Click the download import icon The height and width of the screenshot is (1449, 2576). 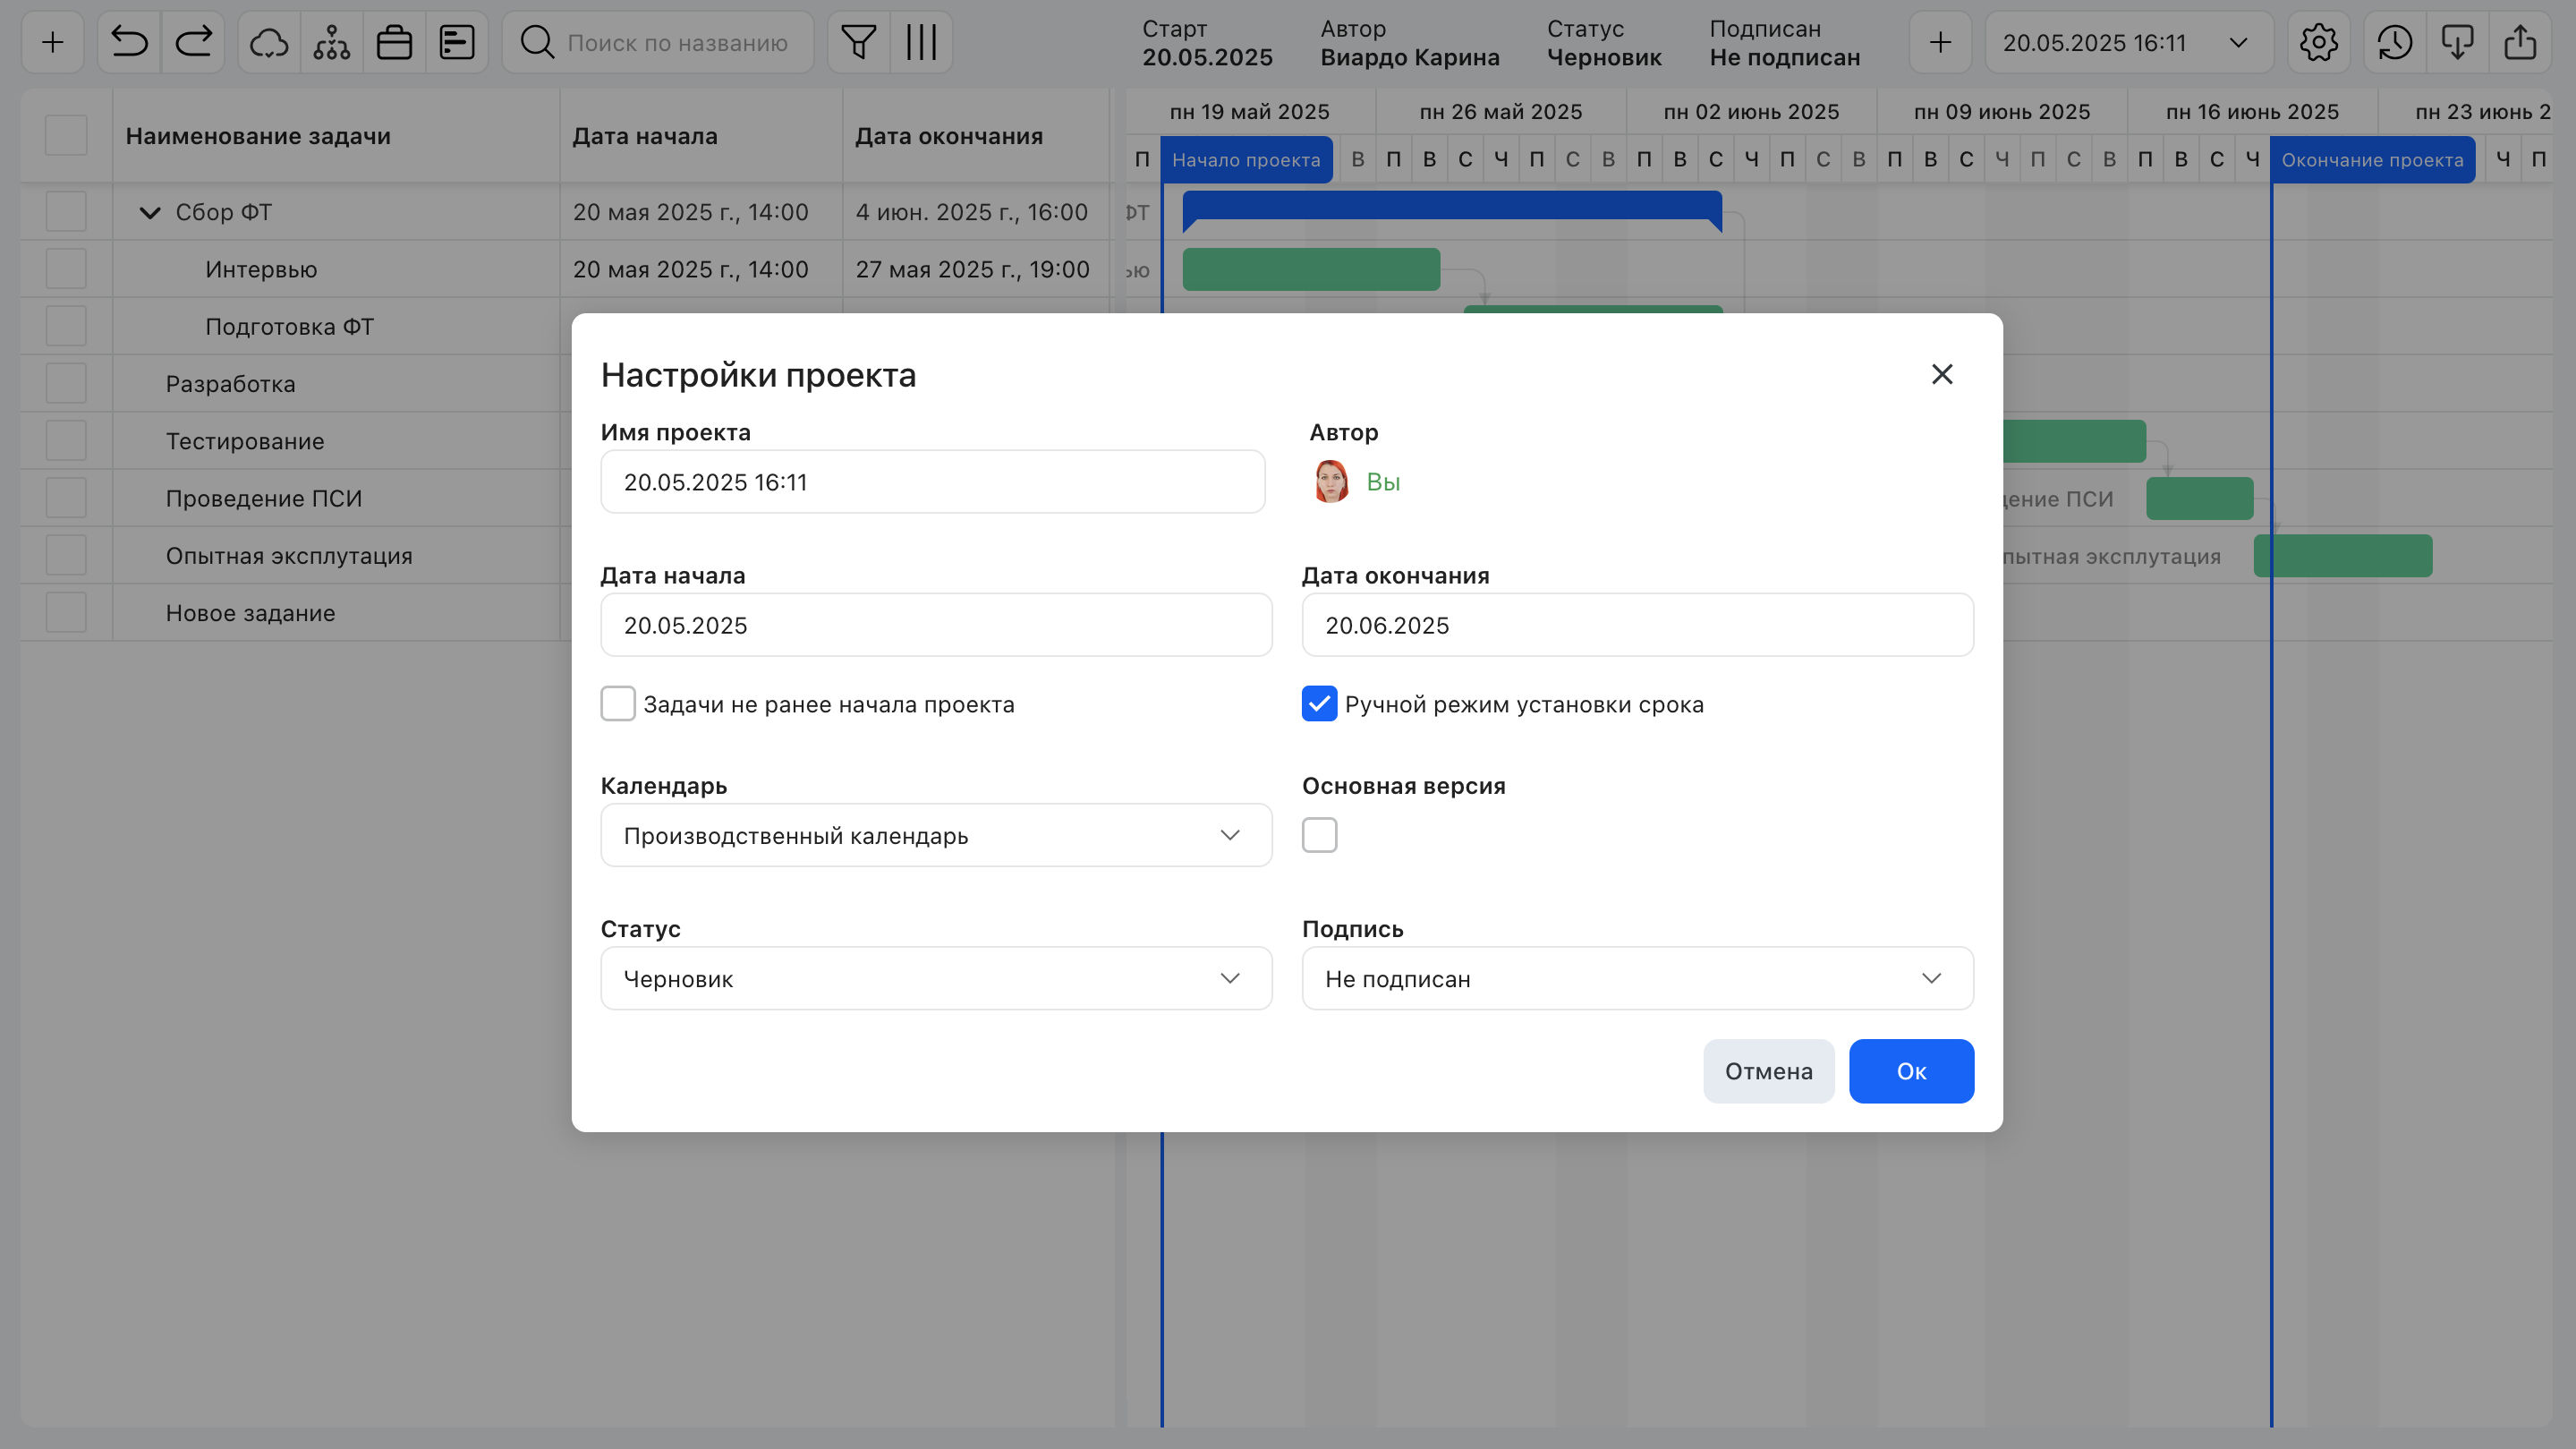click(2457, 42)
